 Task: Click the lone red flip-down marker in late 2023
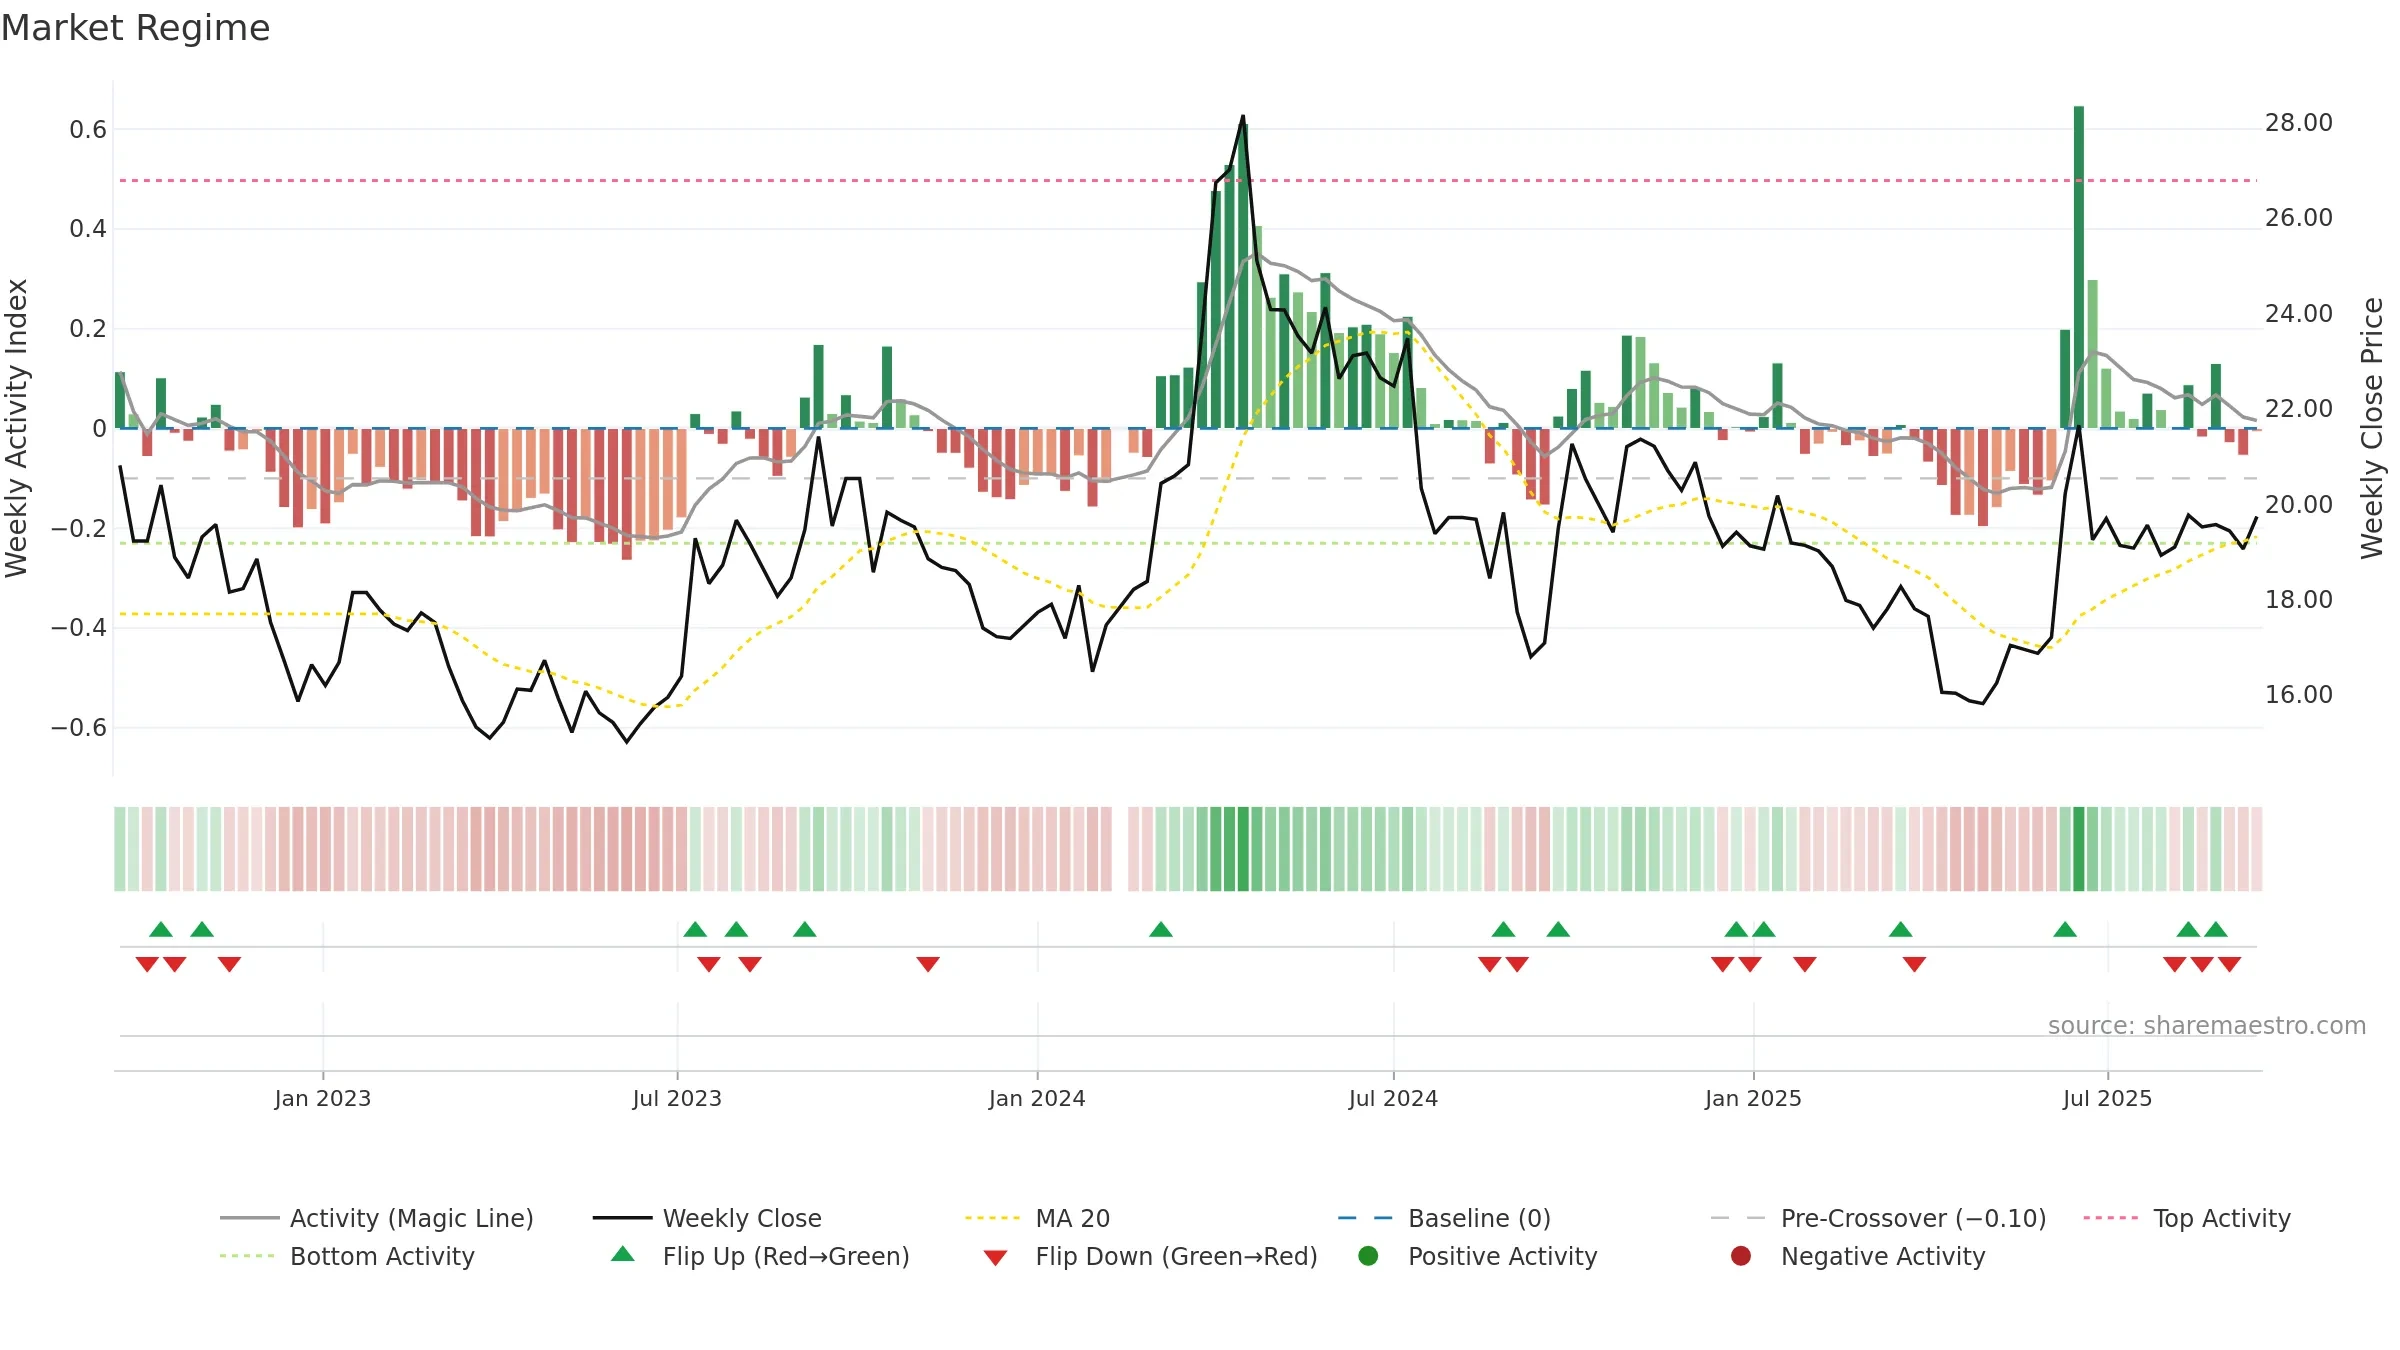[928, 964]
